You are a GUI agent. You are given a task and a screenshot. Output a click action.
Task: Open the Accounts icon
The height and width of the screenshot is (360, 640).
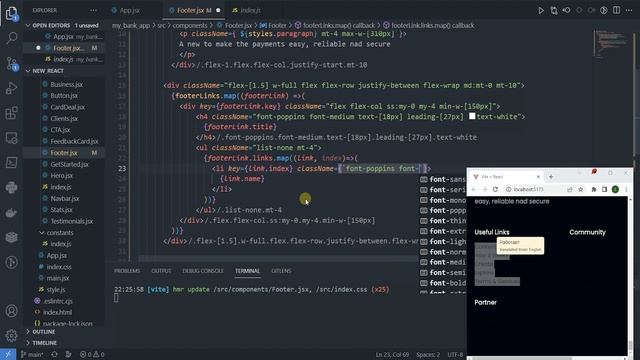point(11,311)
